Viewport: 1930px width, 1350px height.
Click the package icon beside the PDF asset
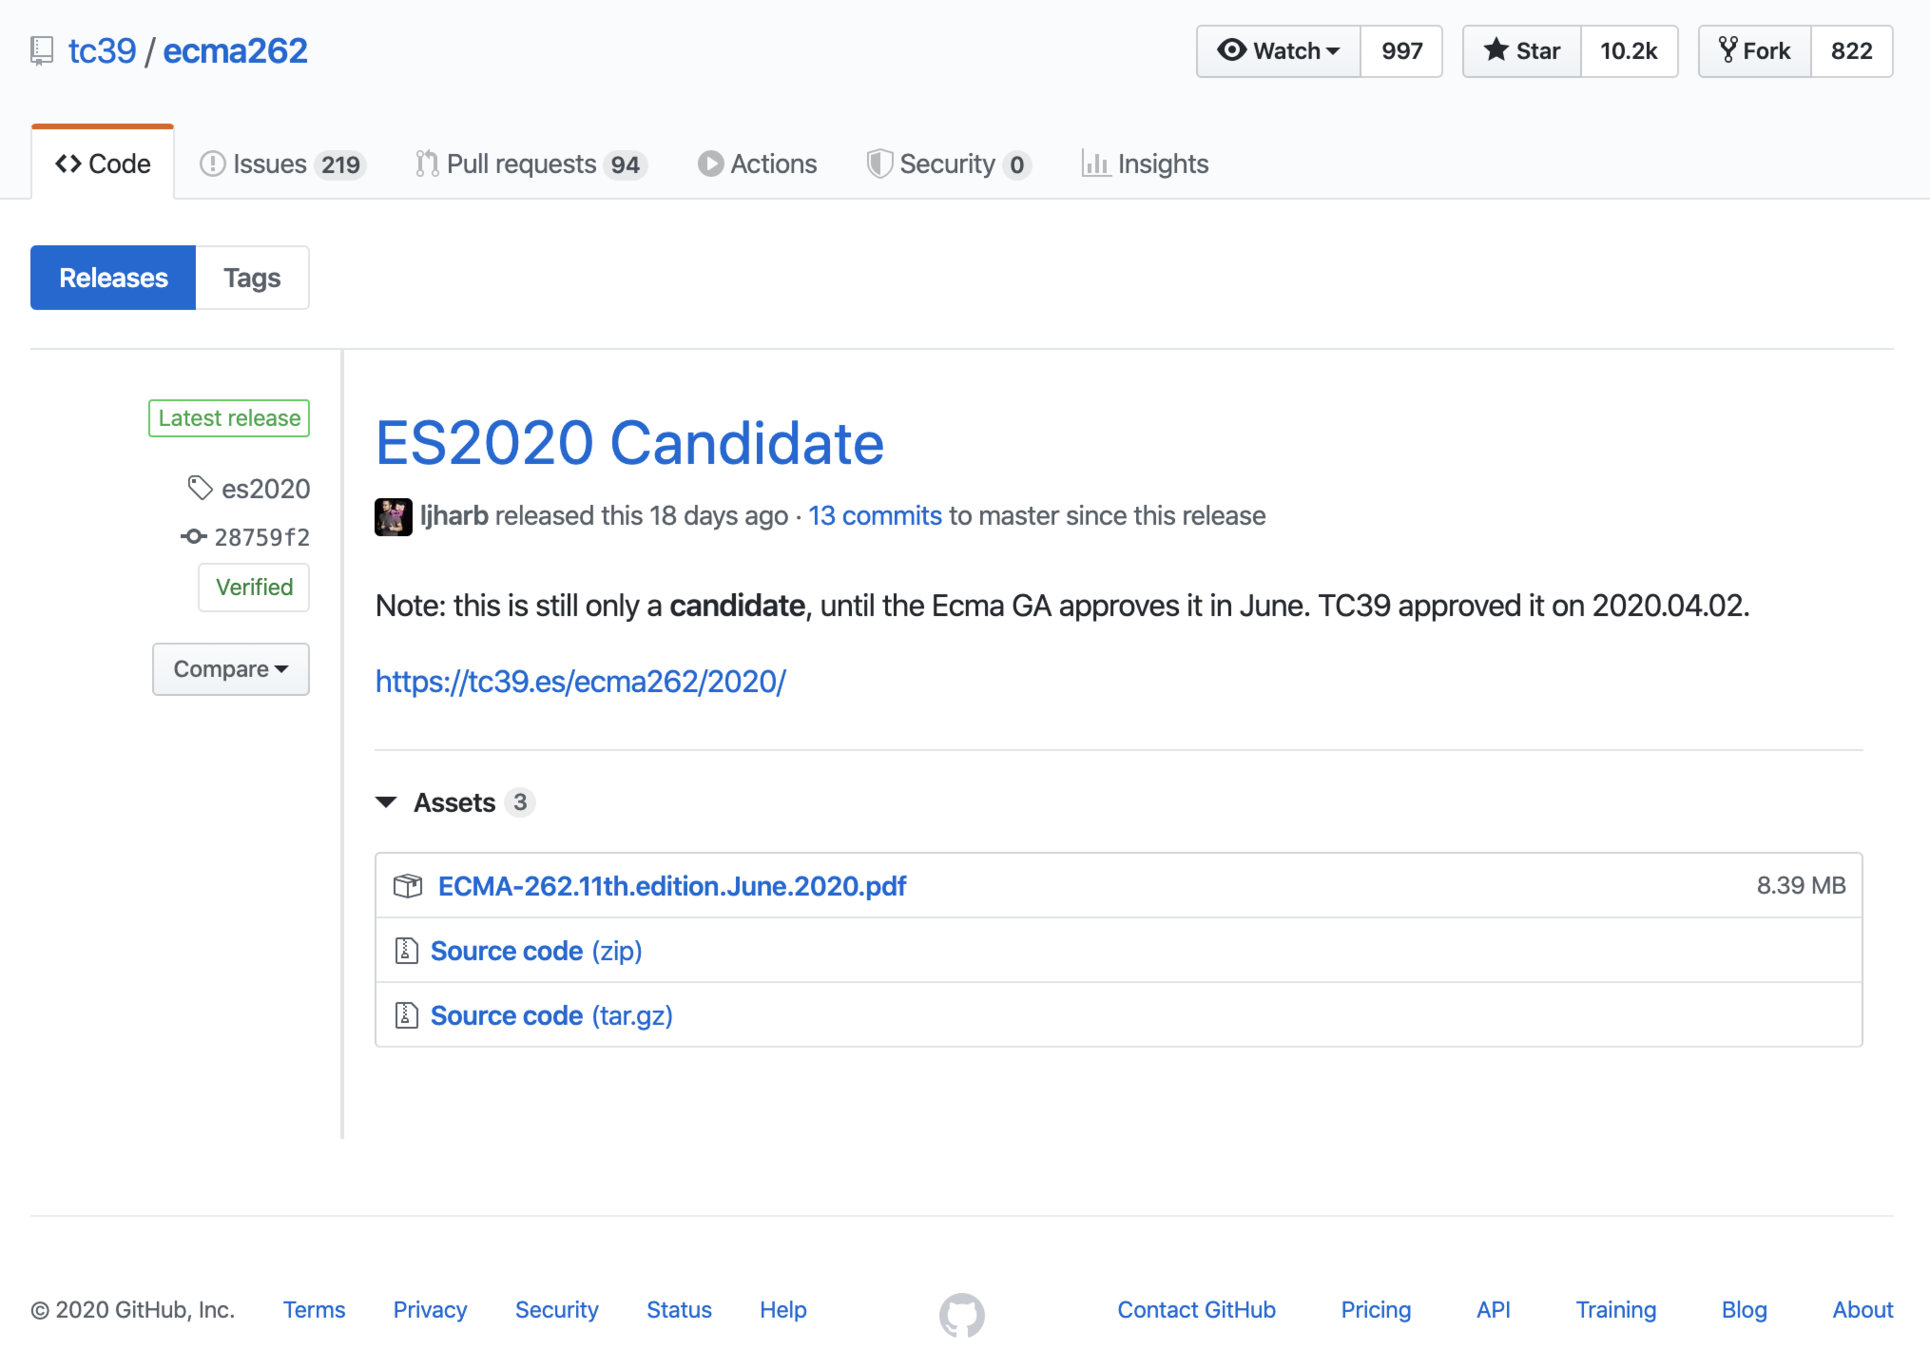pos(407,886)
